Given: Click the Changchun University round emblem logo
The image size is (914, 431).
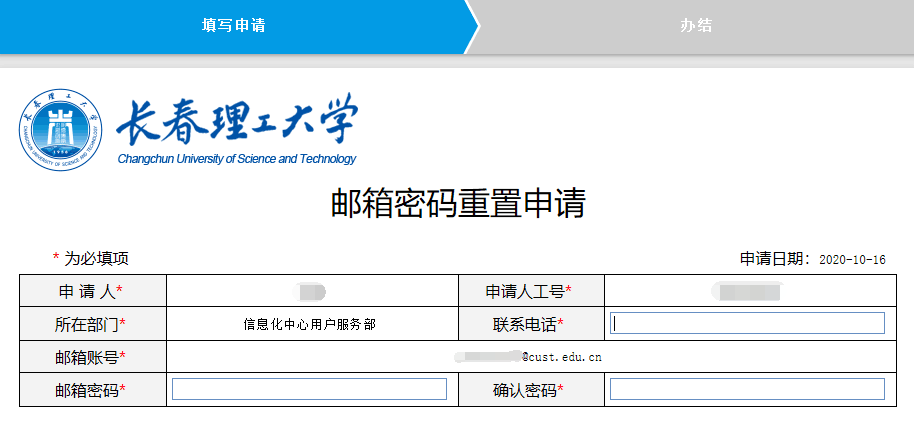Looking at the screenshot, I should [60, 129].
